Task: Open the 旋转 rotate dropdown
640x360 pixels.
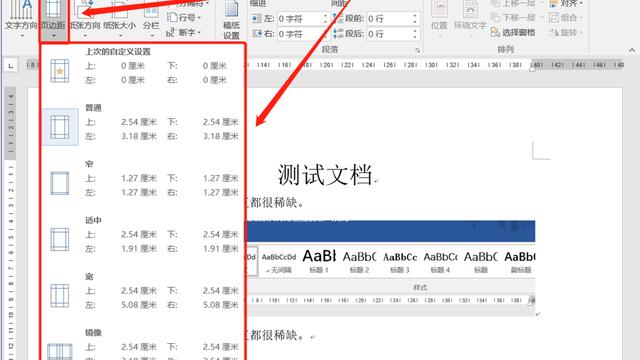Action: tap(566, 32)
